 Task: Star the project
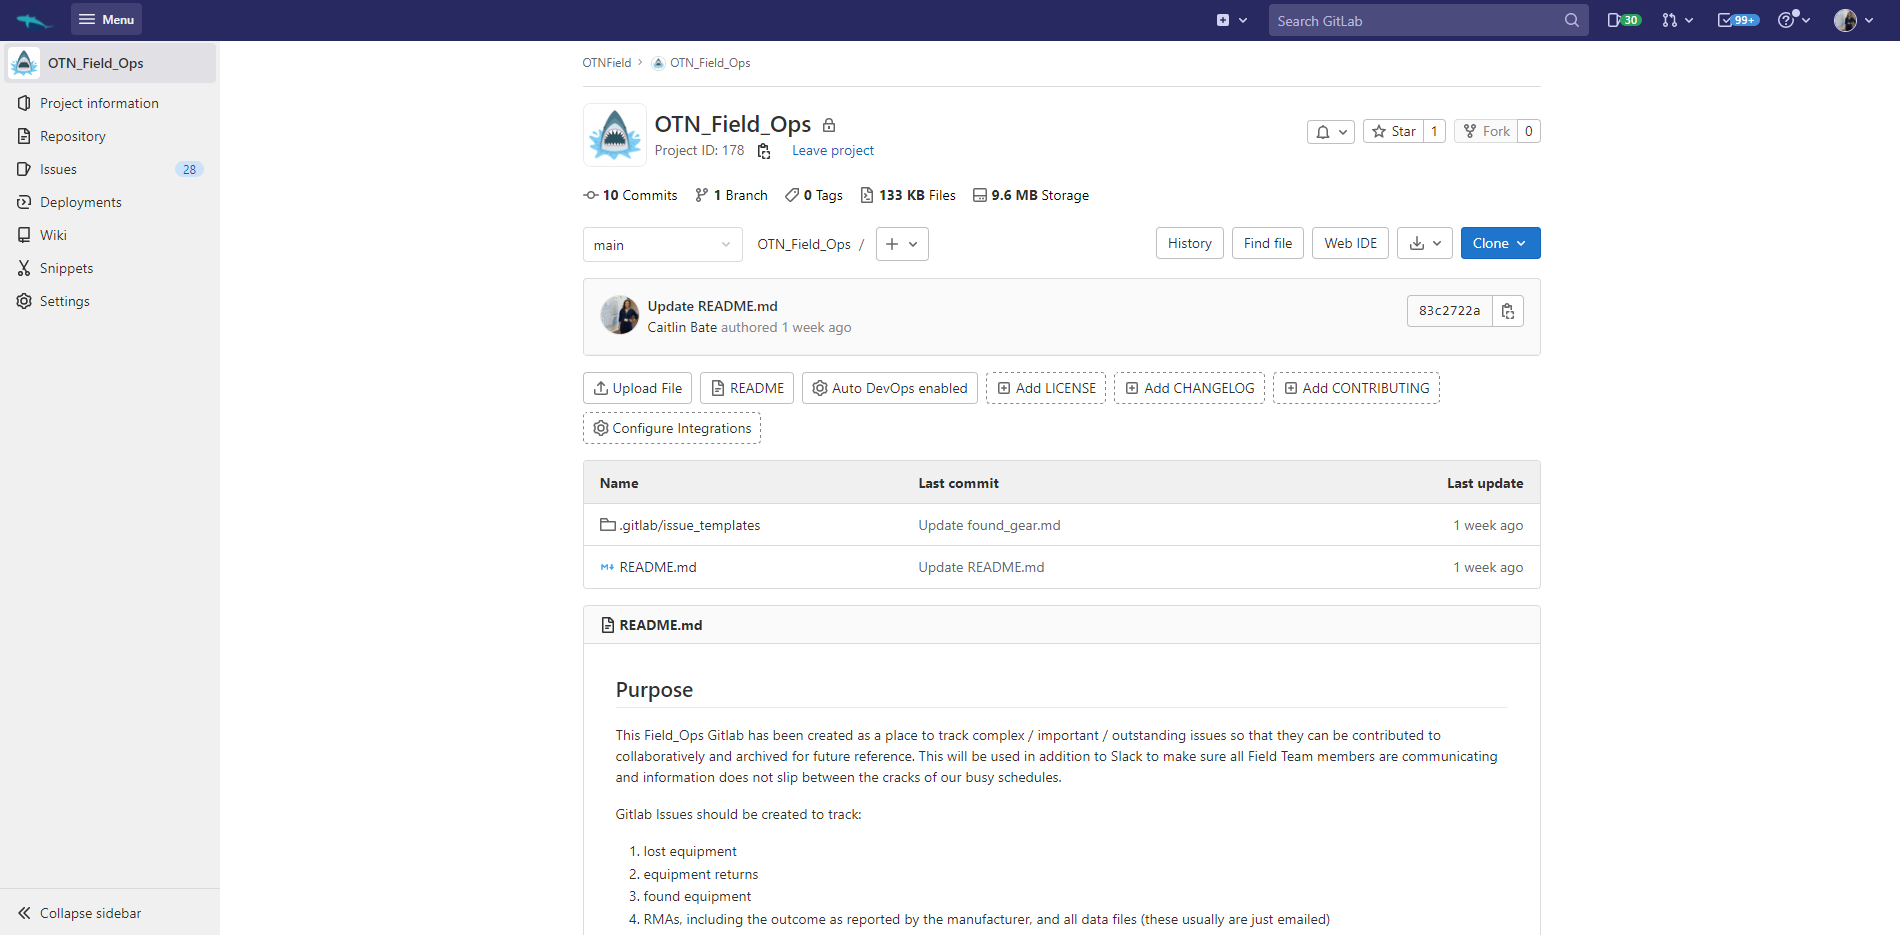pyautogui.click(x=1393, y=131)
